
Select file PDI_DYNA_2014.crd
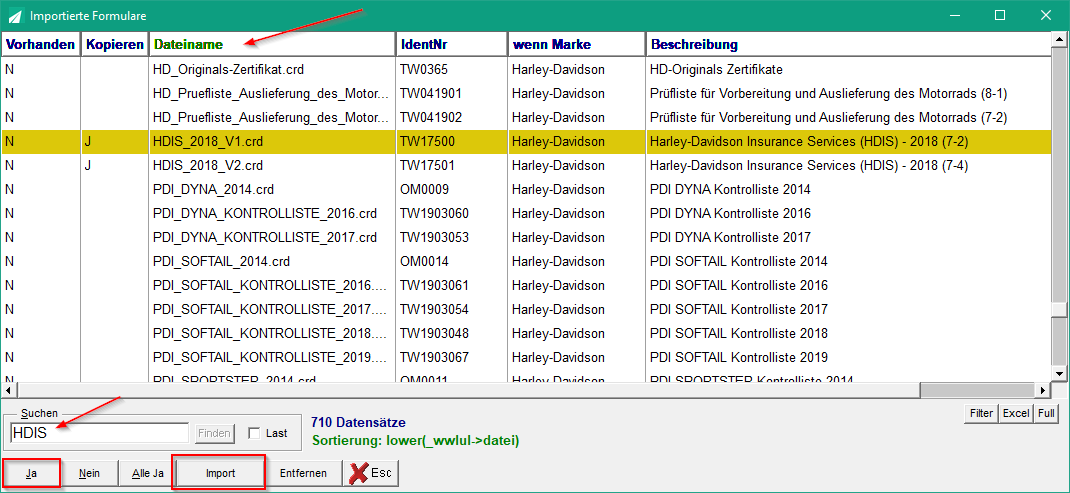pyautogui.click(x=214, y=189)
